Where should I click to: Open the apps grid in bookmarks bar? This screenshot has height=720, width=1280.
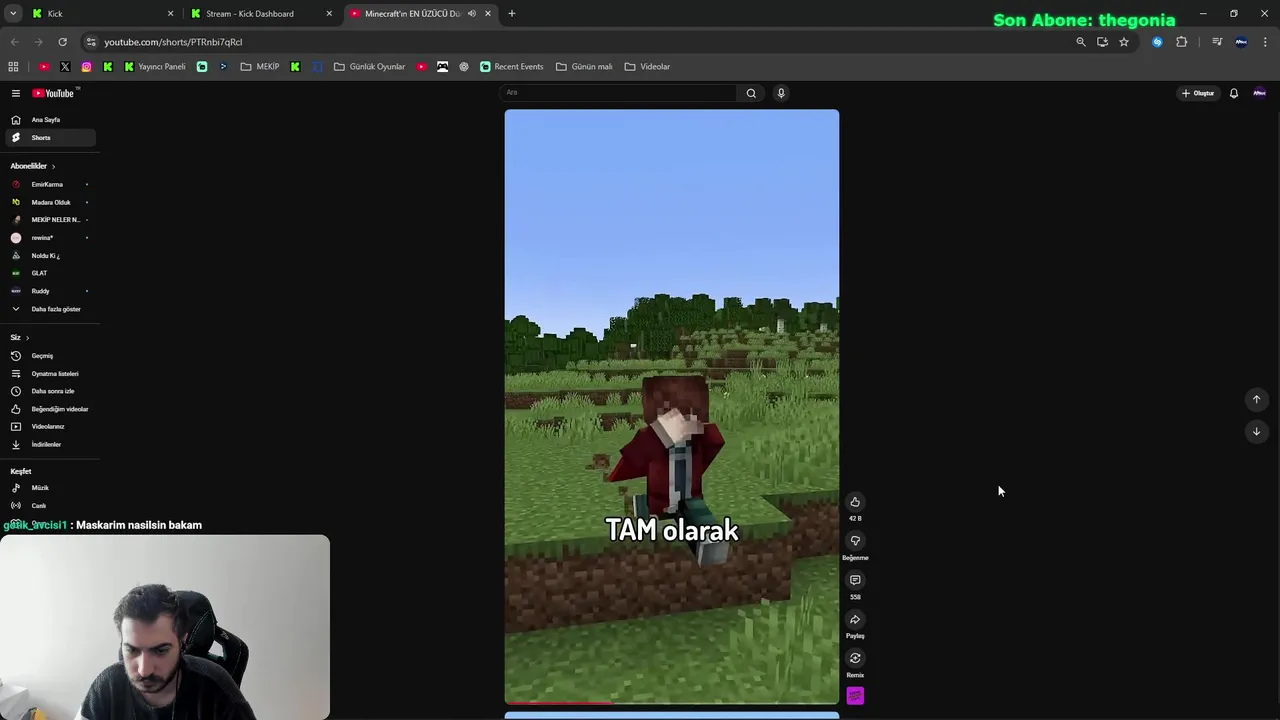[13, 67]
